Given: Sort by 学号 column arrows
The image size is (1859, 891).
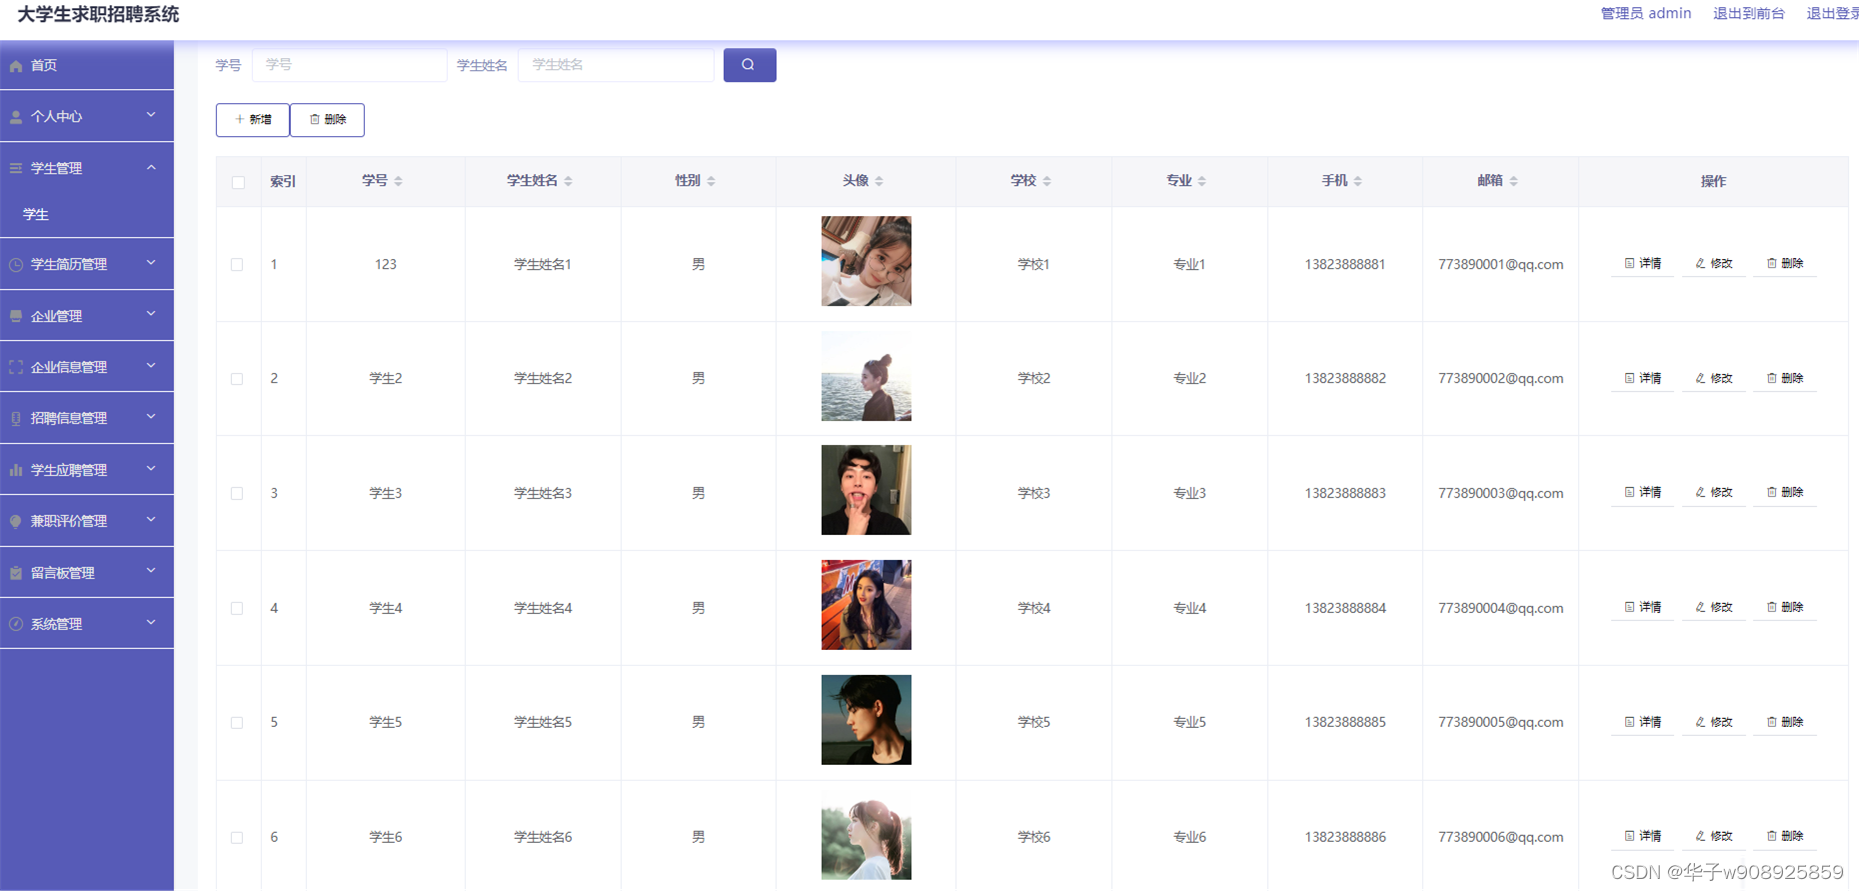Looking at the screenshot, I should pos(398,181).
